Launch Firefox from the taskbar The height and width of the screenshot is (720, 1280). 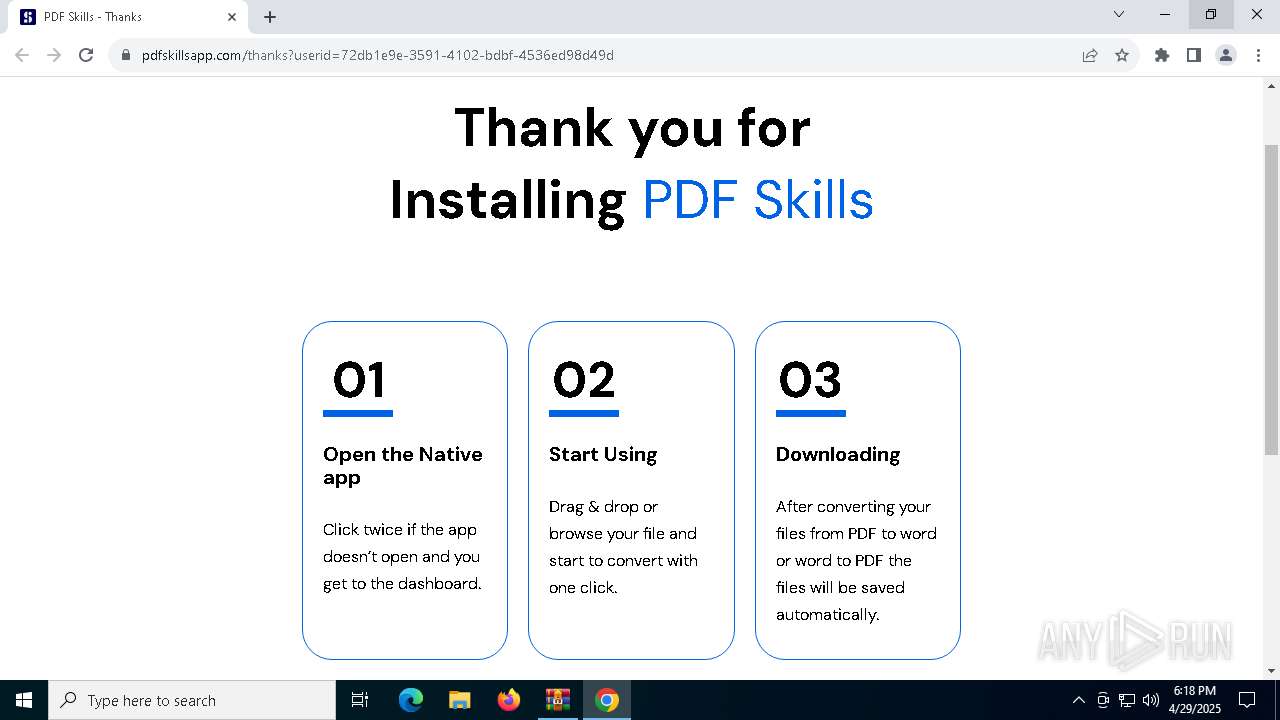tap(509, 700)
